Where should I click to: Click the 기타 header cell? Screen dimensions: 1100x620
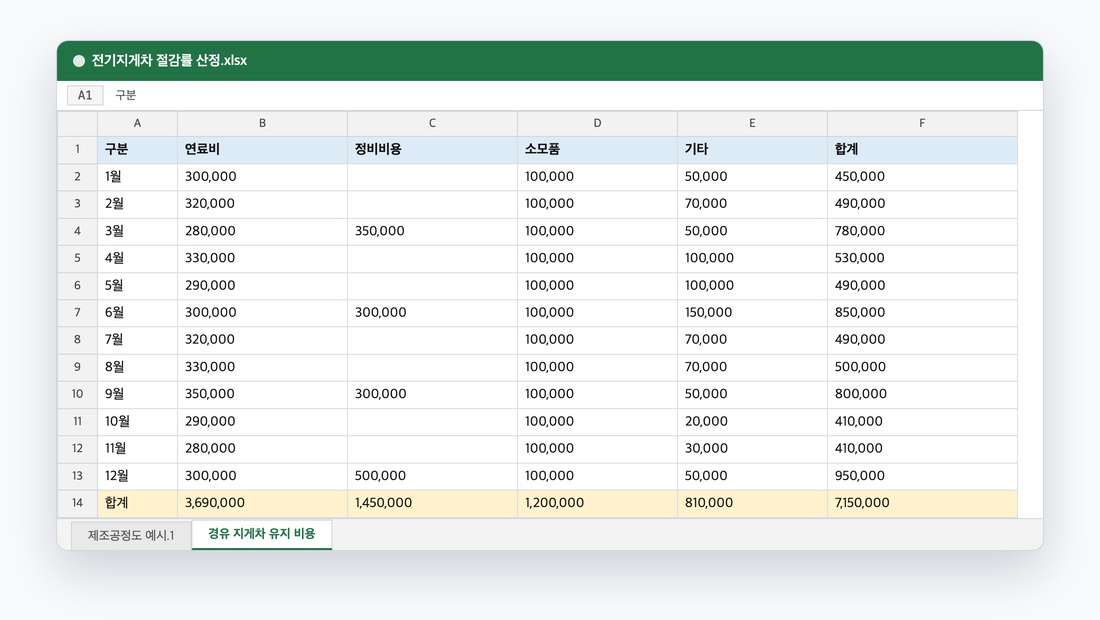pyautogui.click(x=752, y=149)
